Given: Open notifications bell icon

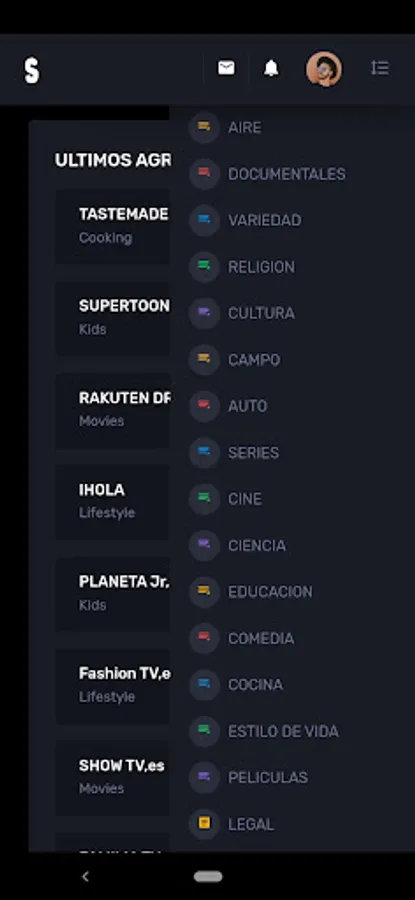Looking at the screenshot, I should [x=271, y=68].
